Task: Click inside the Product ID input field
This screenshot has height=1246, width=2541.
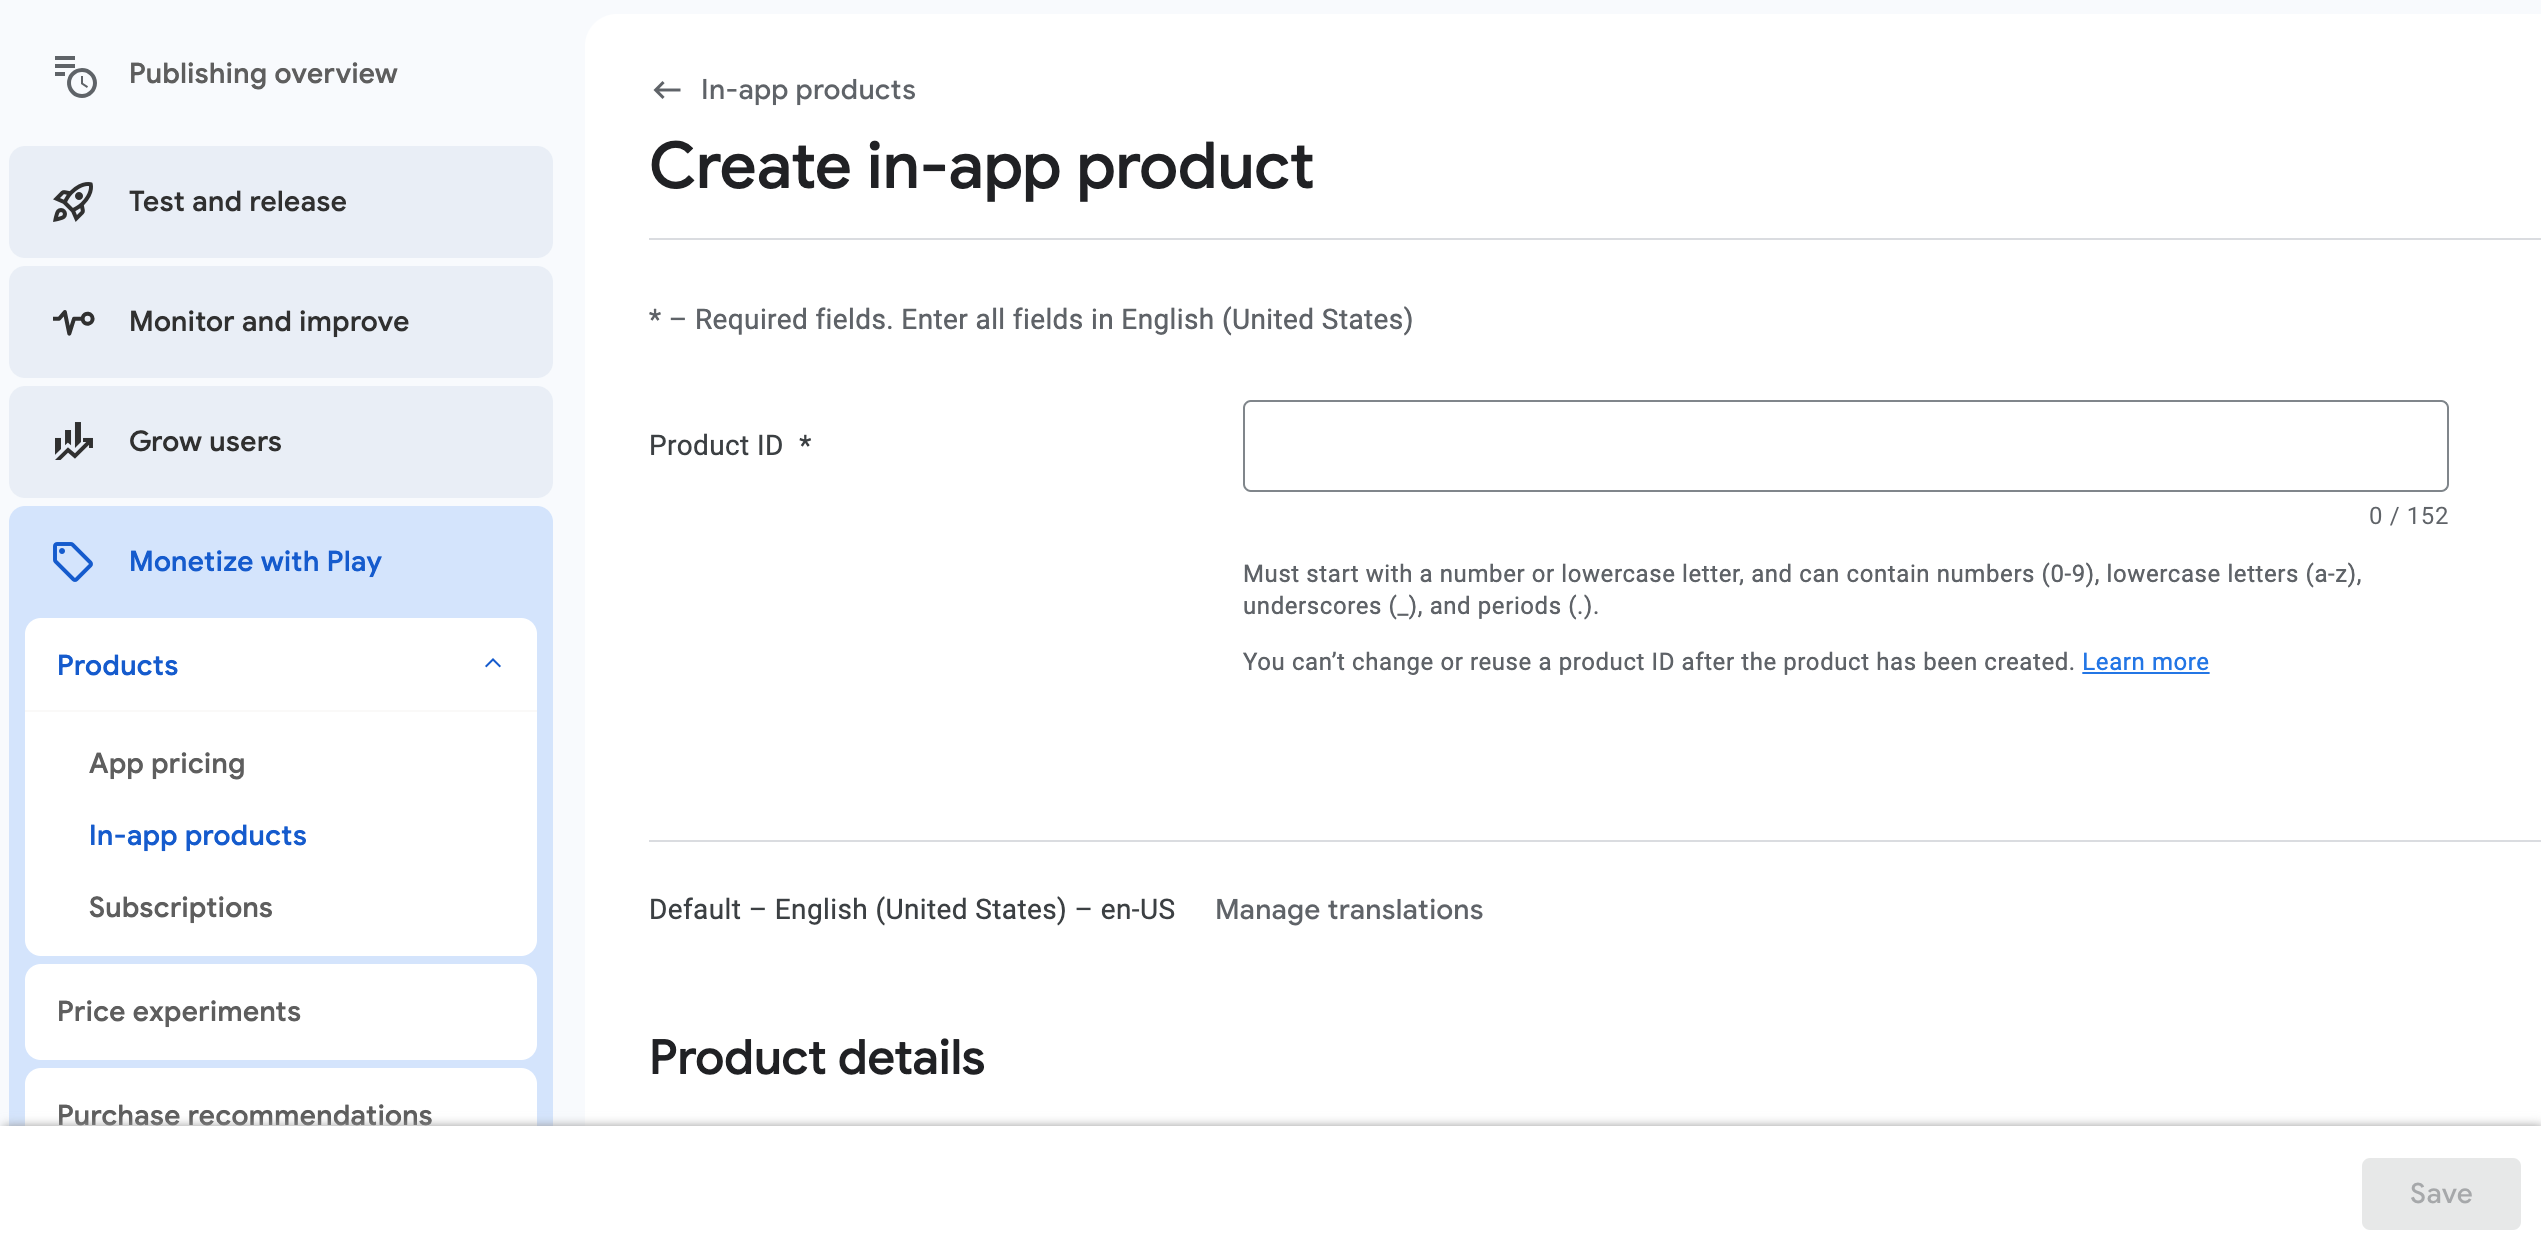Action: (x=1844, y=446)
